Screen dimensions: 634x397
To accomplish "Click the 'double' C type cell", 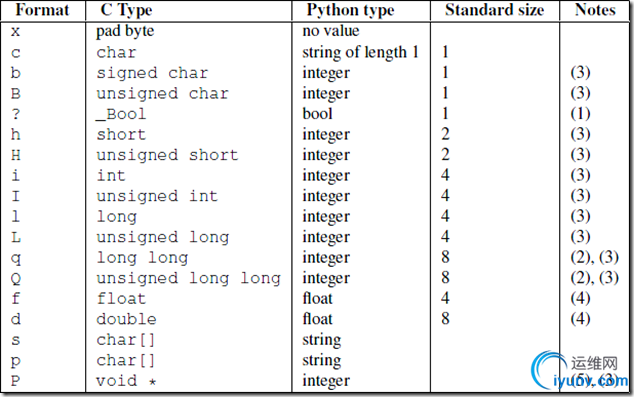I will 126,319.
